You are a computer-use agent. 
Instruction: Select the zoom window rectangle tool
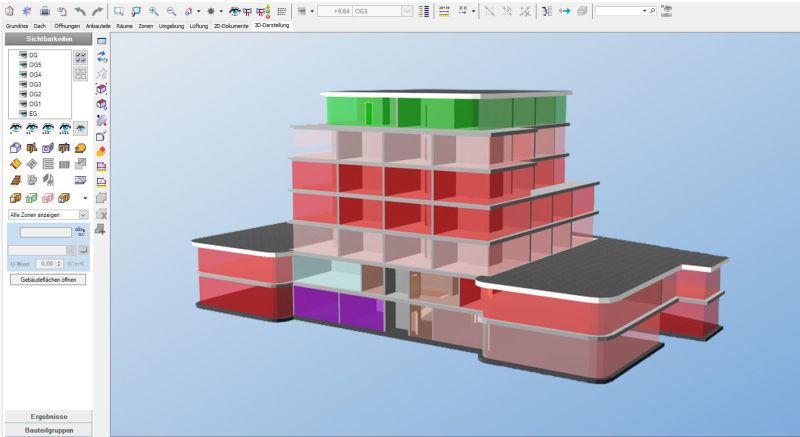coord(119,10)
